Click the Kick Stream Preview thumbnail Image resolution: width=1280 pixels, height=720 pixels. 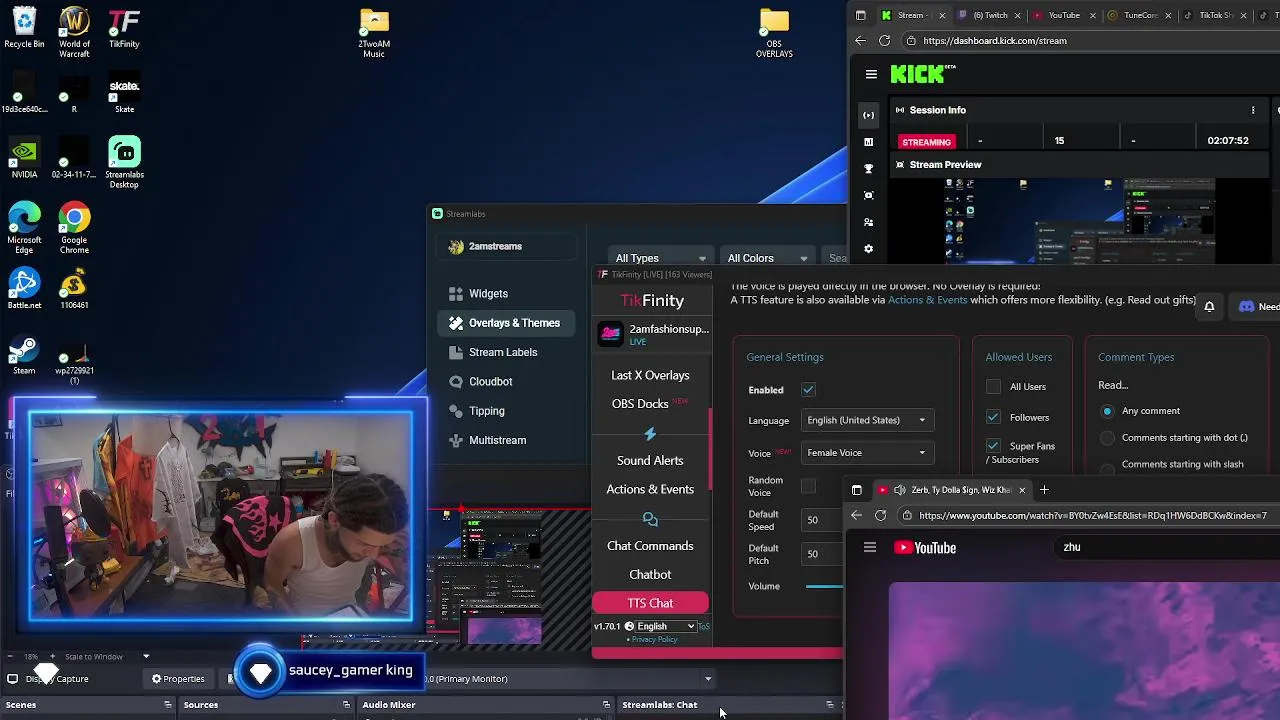tap(1080, 220)
